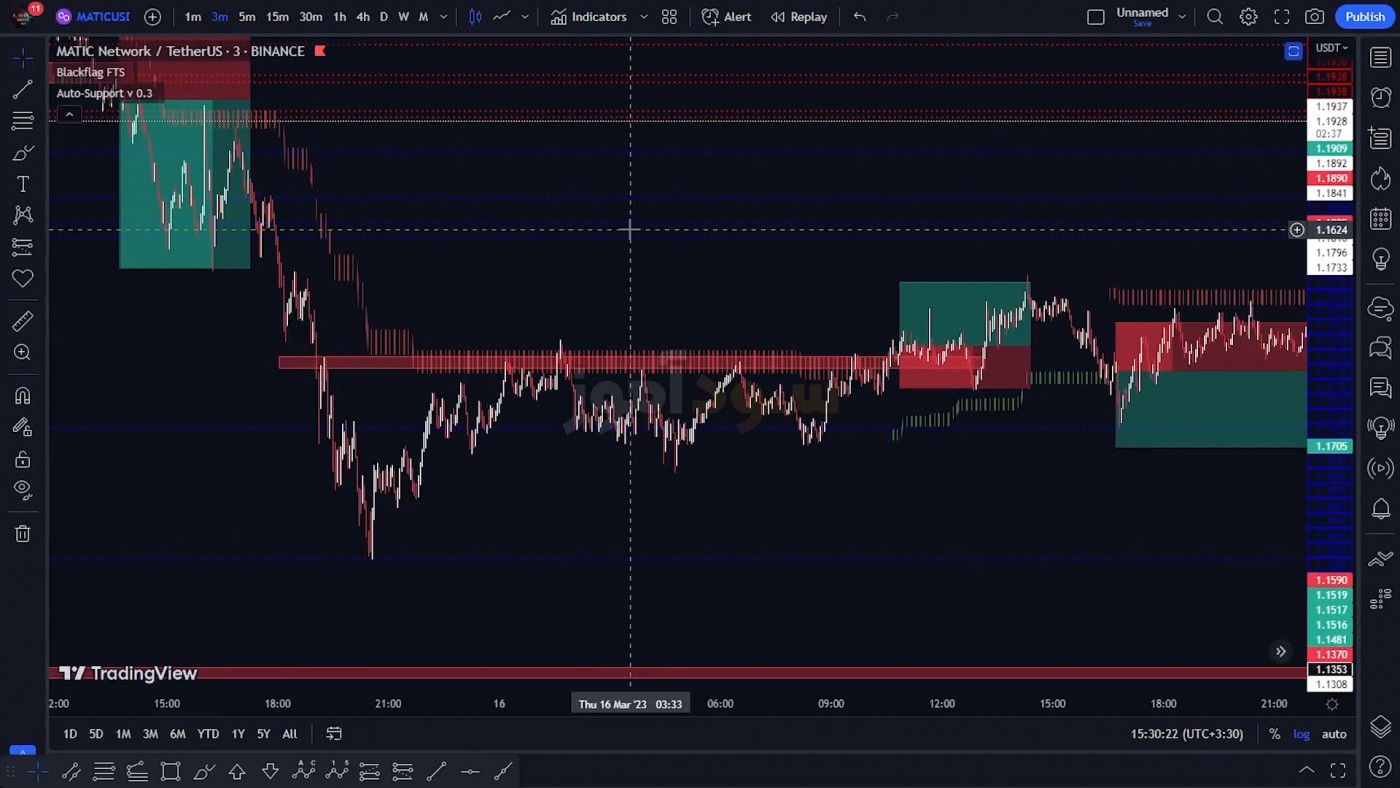The height and width of the screenshot is (788, 1400).
Task: Expand more timeframes chevron after M
Action: pos(444,17)
